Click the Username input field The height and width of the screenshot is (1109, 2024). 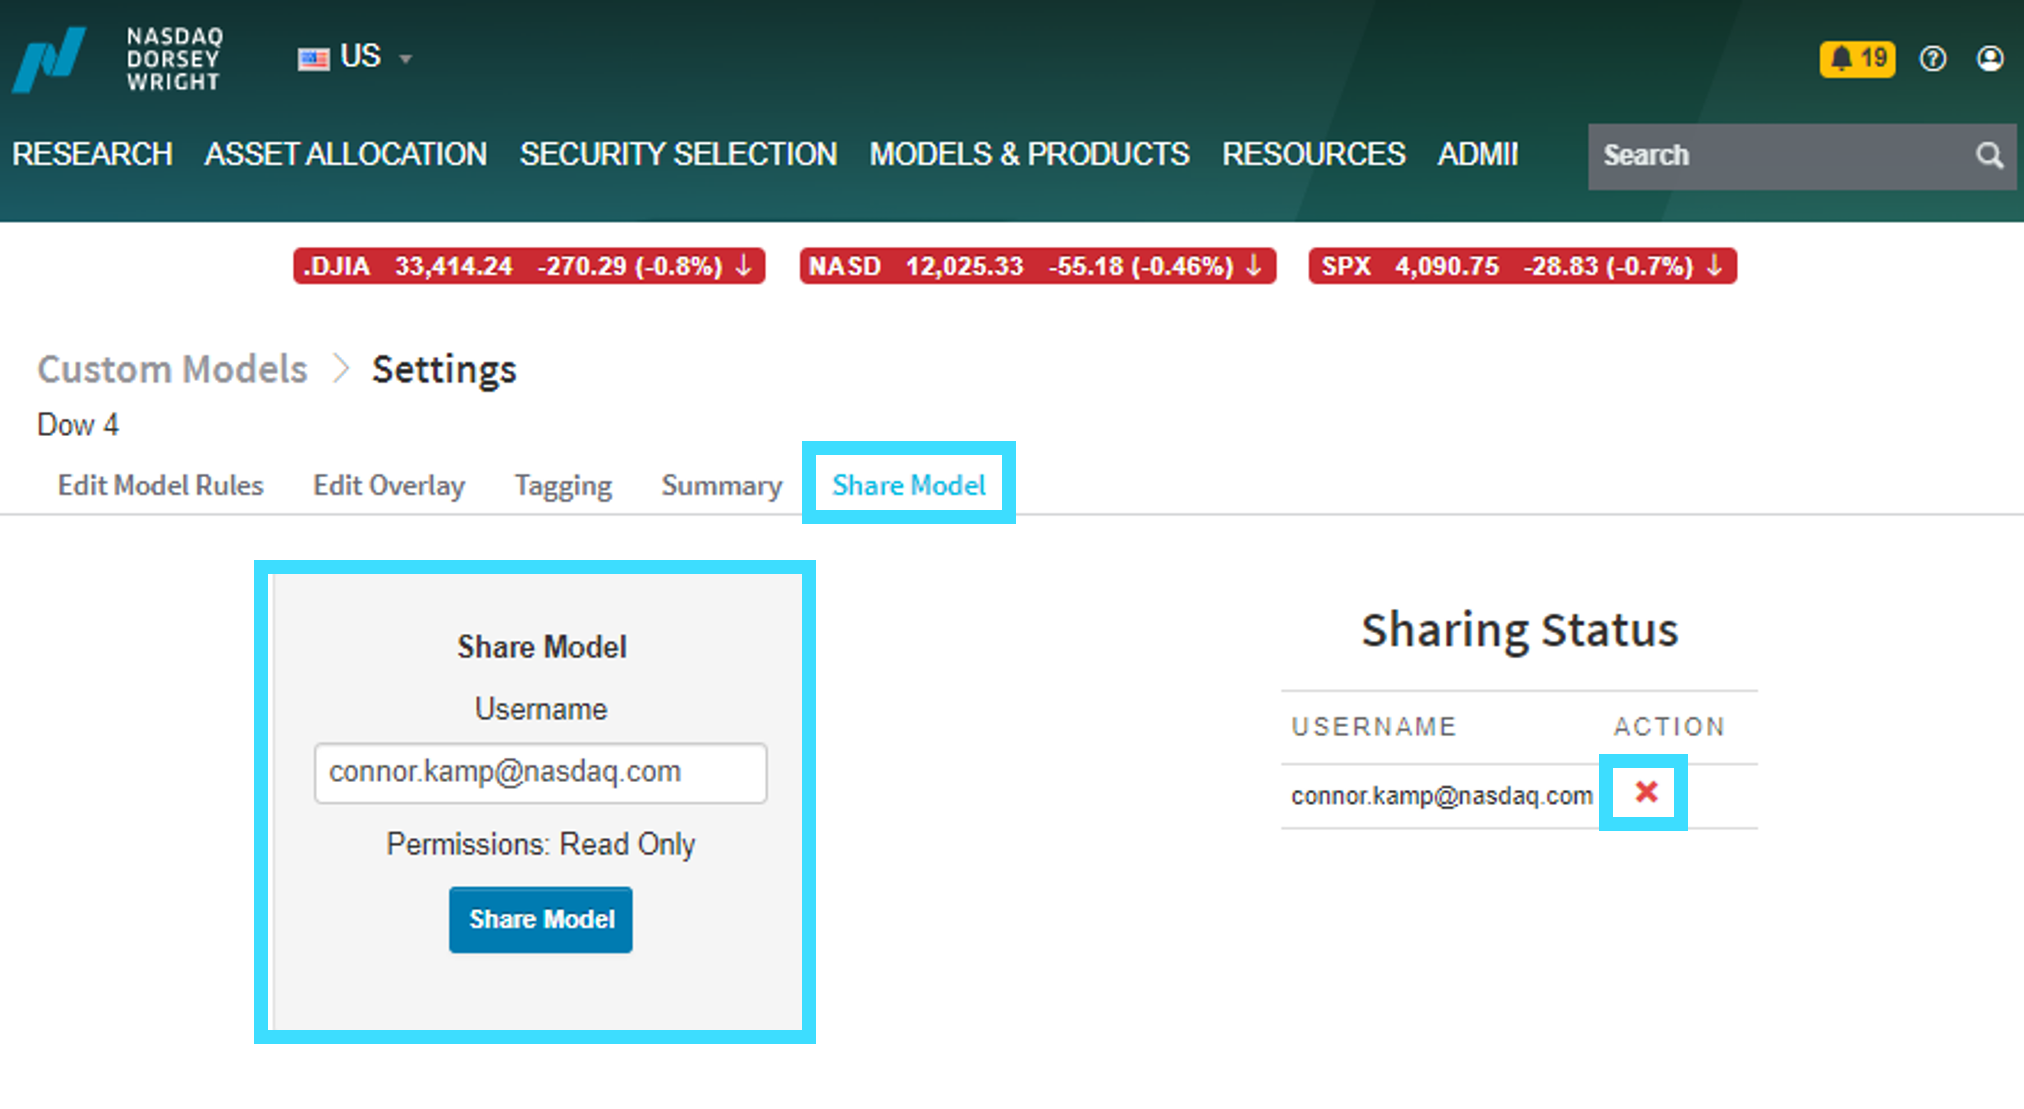tap(540, 772)
